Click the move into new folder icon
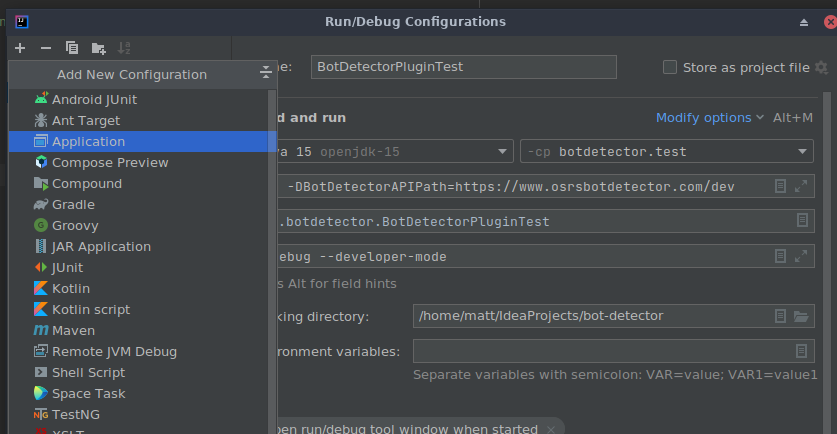Viewport: 837px width, 434px height. 98,49
